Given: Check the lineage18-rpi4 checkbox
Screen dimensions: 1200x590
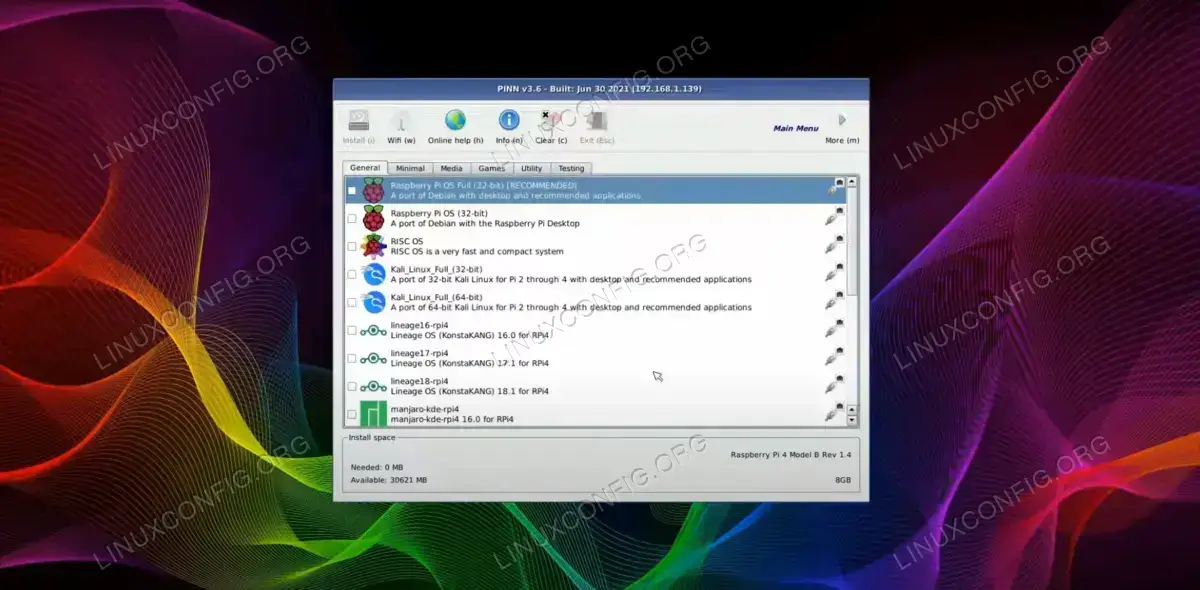Looking at the screenshot, I should click(x=352, y=386).
